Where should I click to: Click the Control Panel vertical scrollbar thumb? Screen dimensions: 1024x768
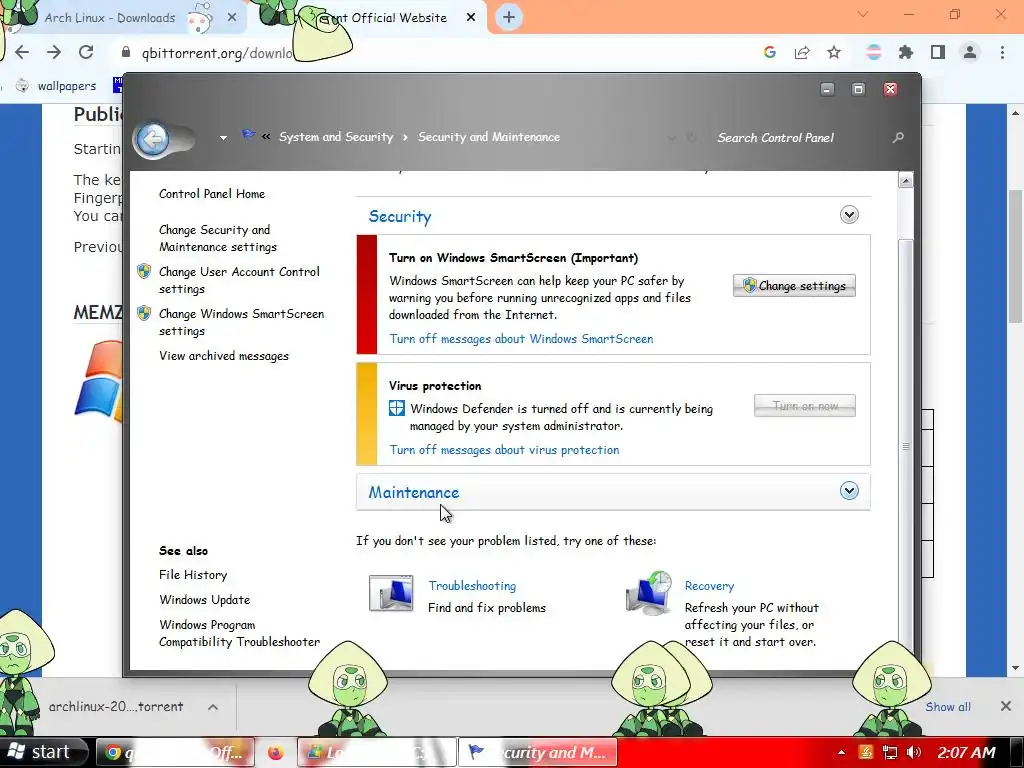pyautogui.click(x=905, y=446)
